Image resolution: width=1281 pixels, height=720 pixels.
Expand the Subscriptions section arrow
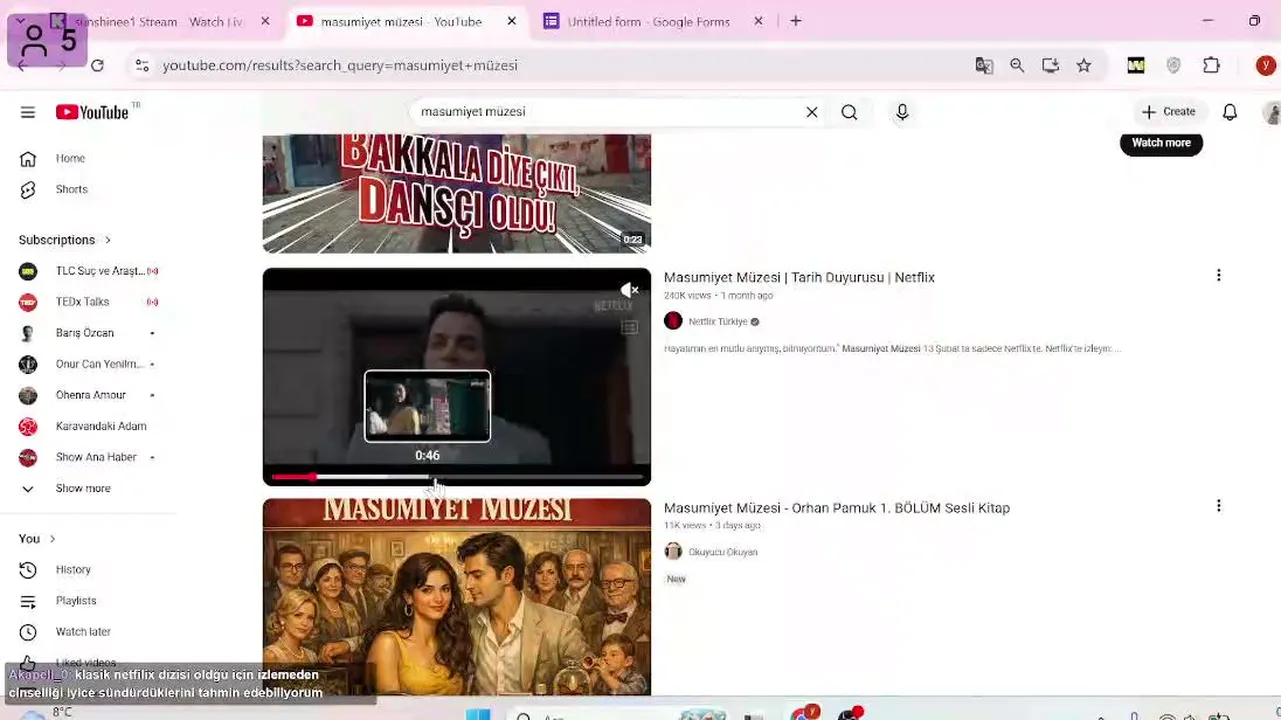(108, 240)
